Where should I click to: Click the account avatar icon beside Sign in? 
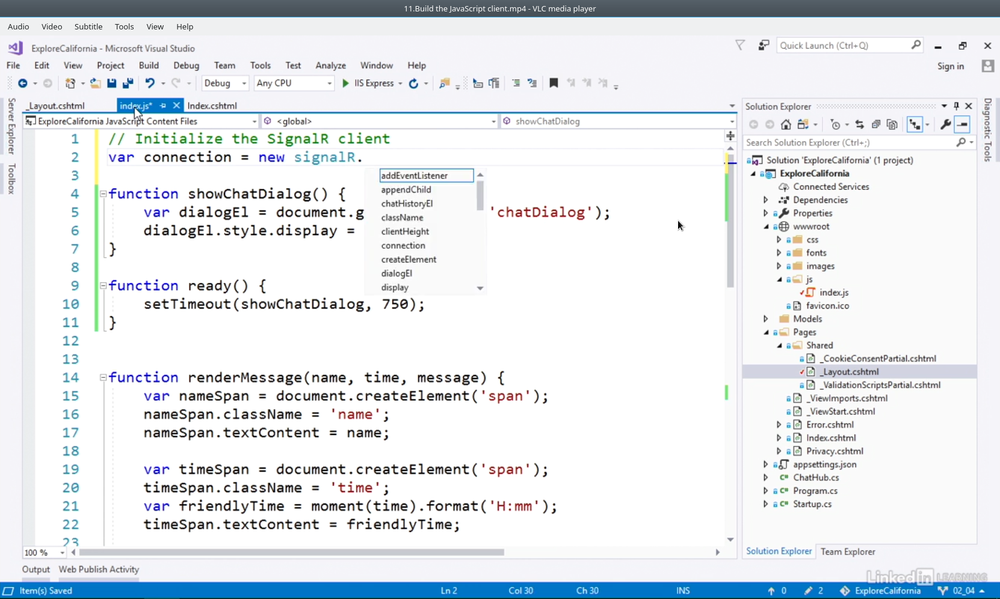988,66
